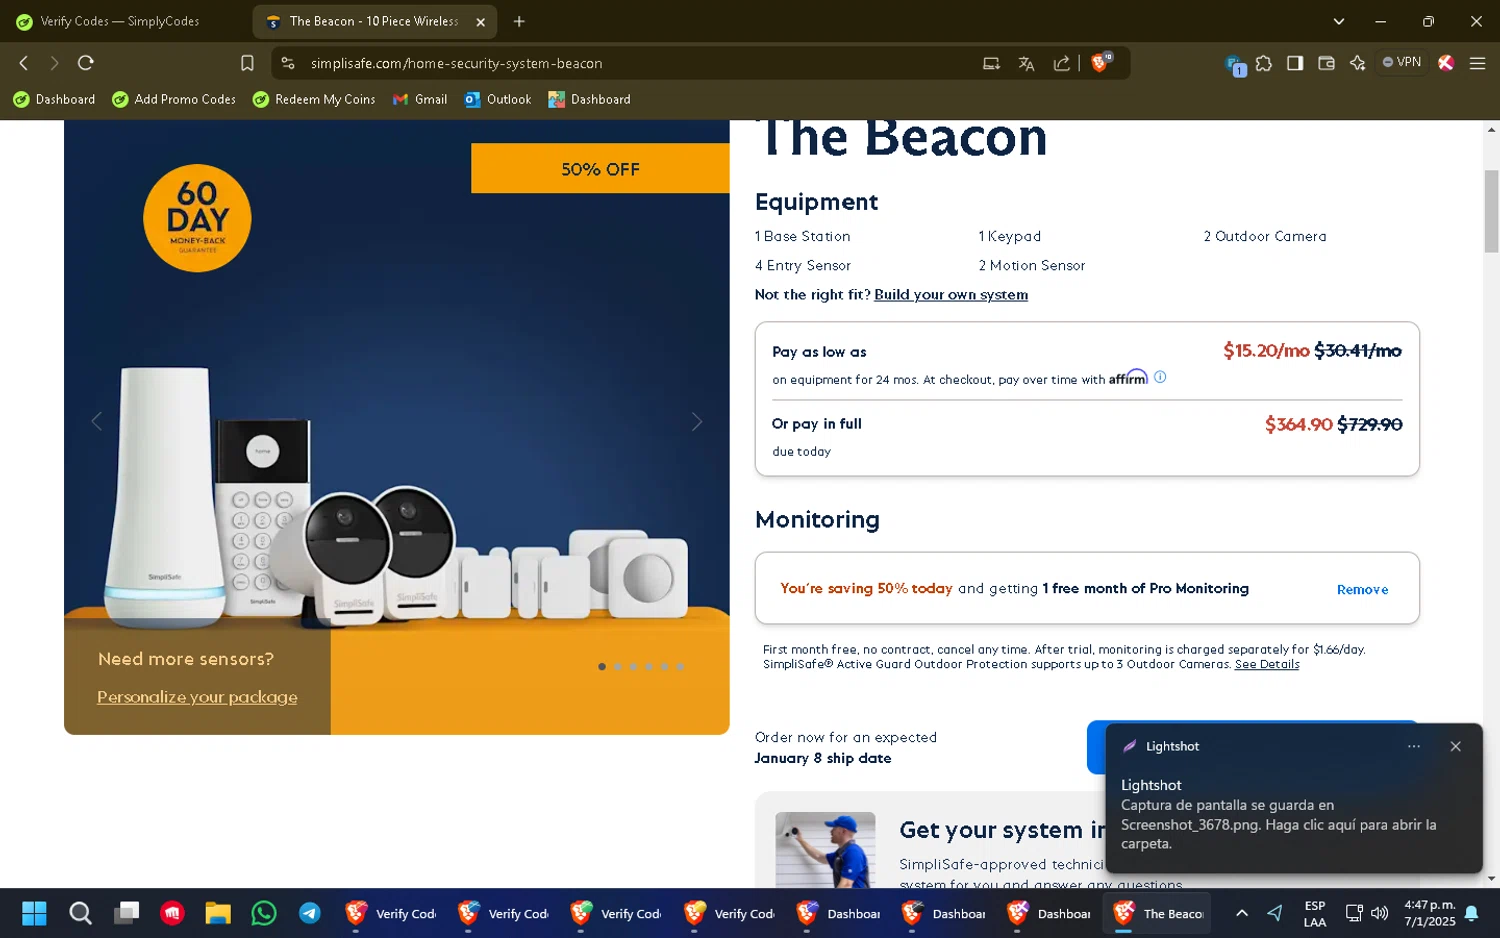
Task: Bookmark this page with the bookmark icon
Action: click(247, 63)
